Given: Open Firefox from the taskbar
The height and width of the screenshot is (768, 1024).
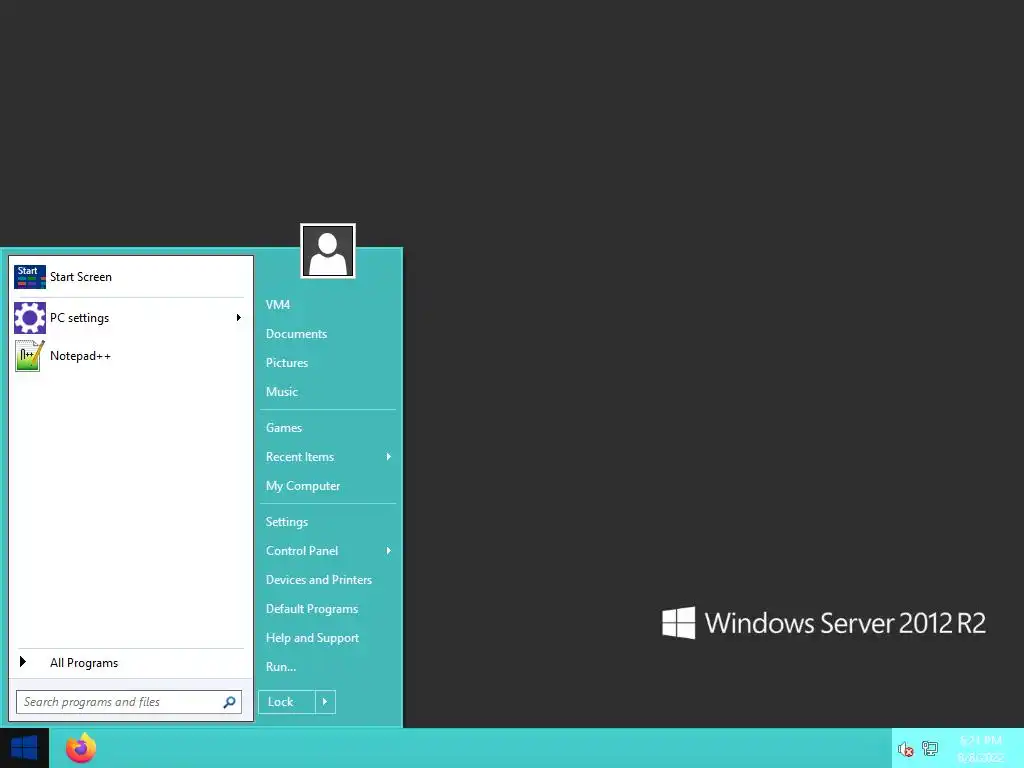Looking at the screenshot, I should pos(81,748).
